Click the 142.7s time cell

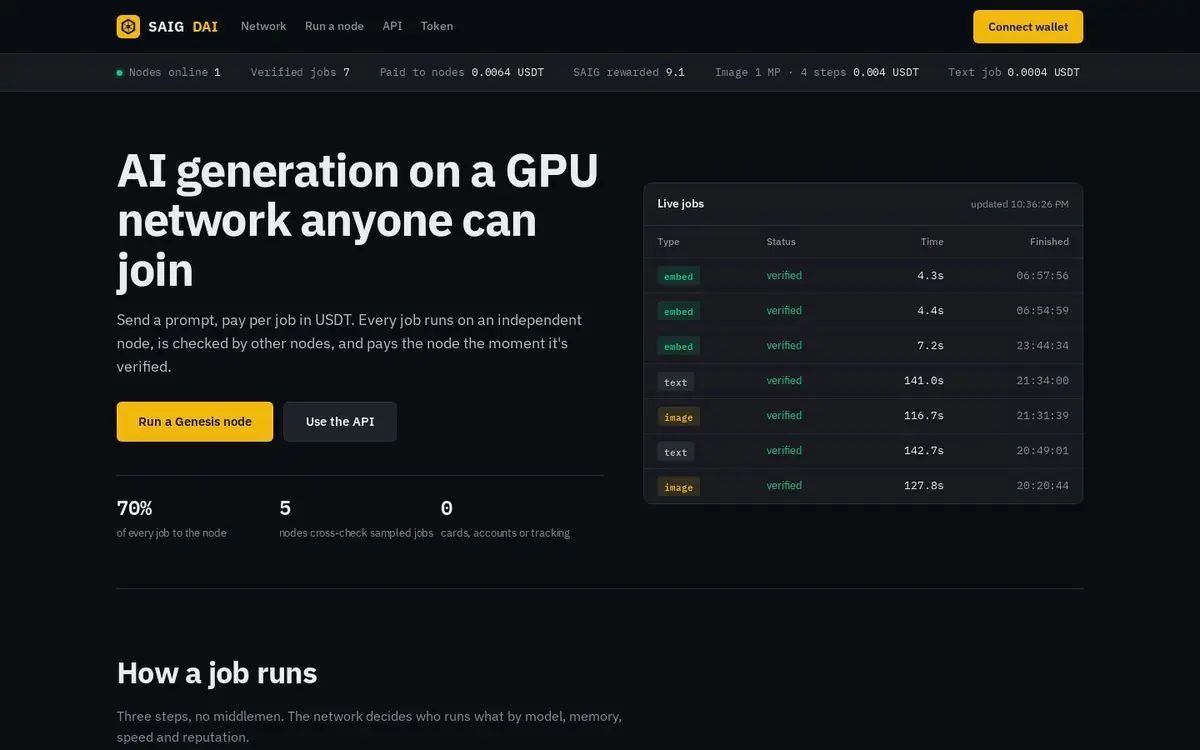(924, 451)
